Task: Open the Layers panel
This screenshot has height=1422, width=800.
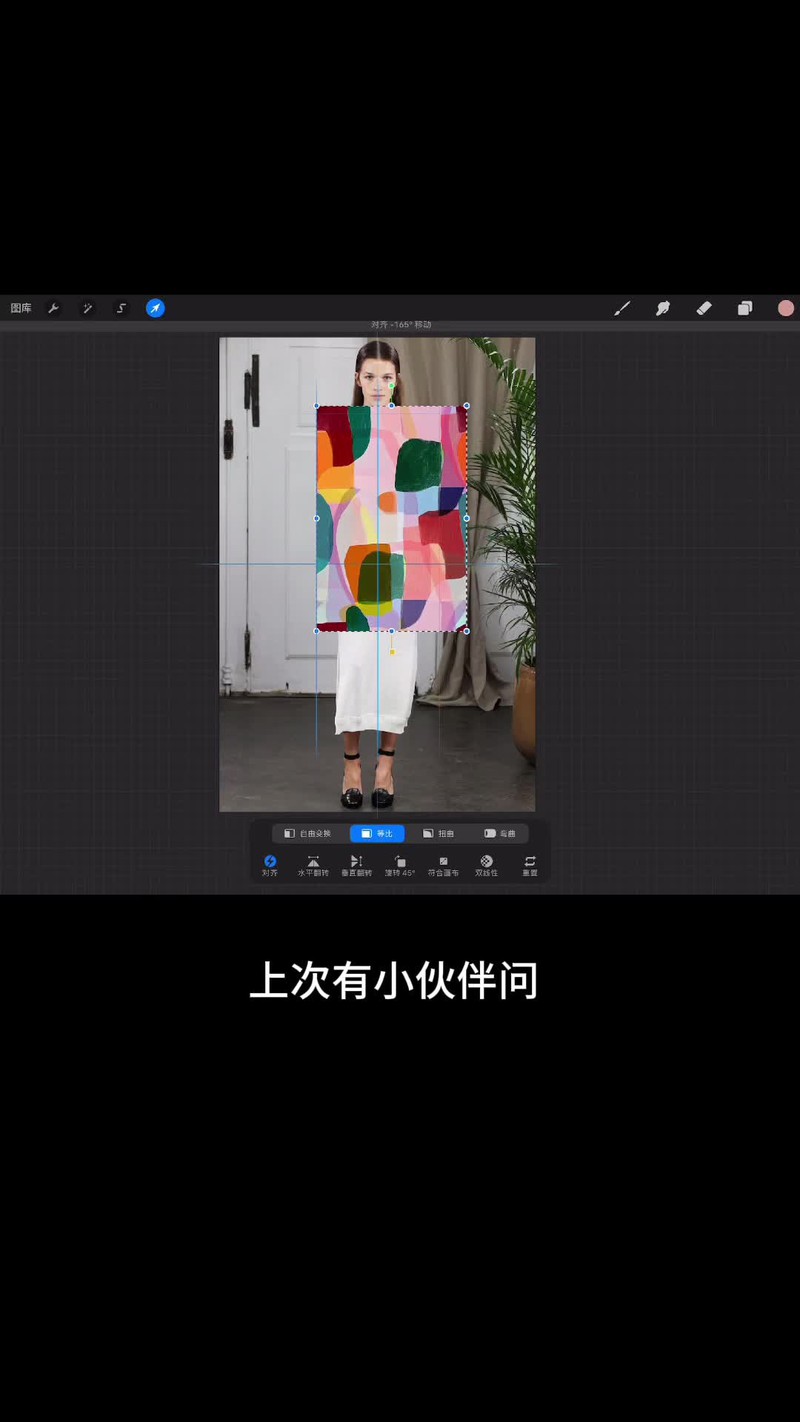Action: pos(745,308)
